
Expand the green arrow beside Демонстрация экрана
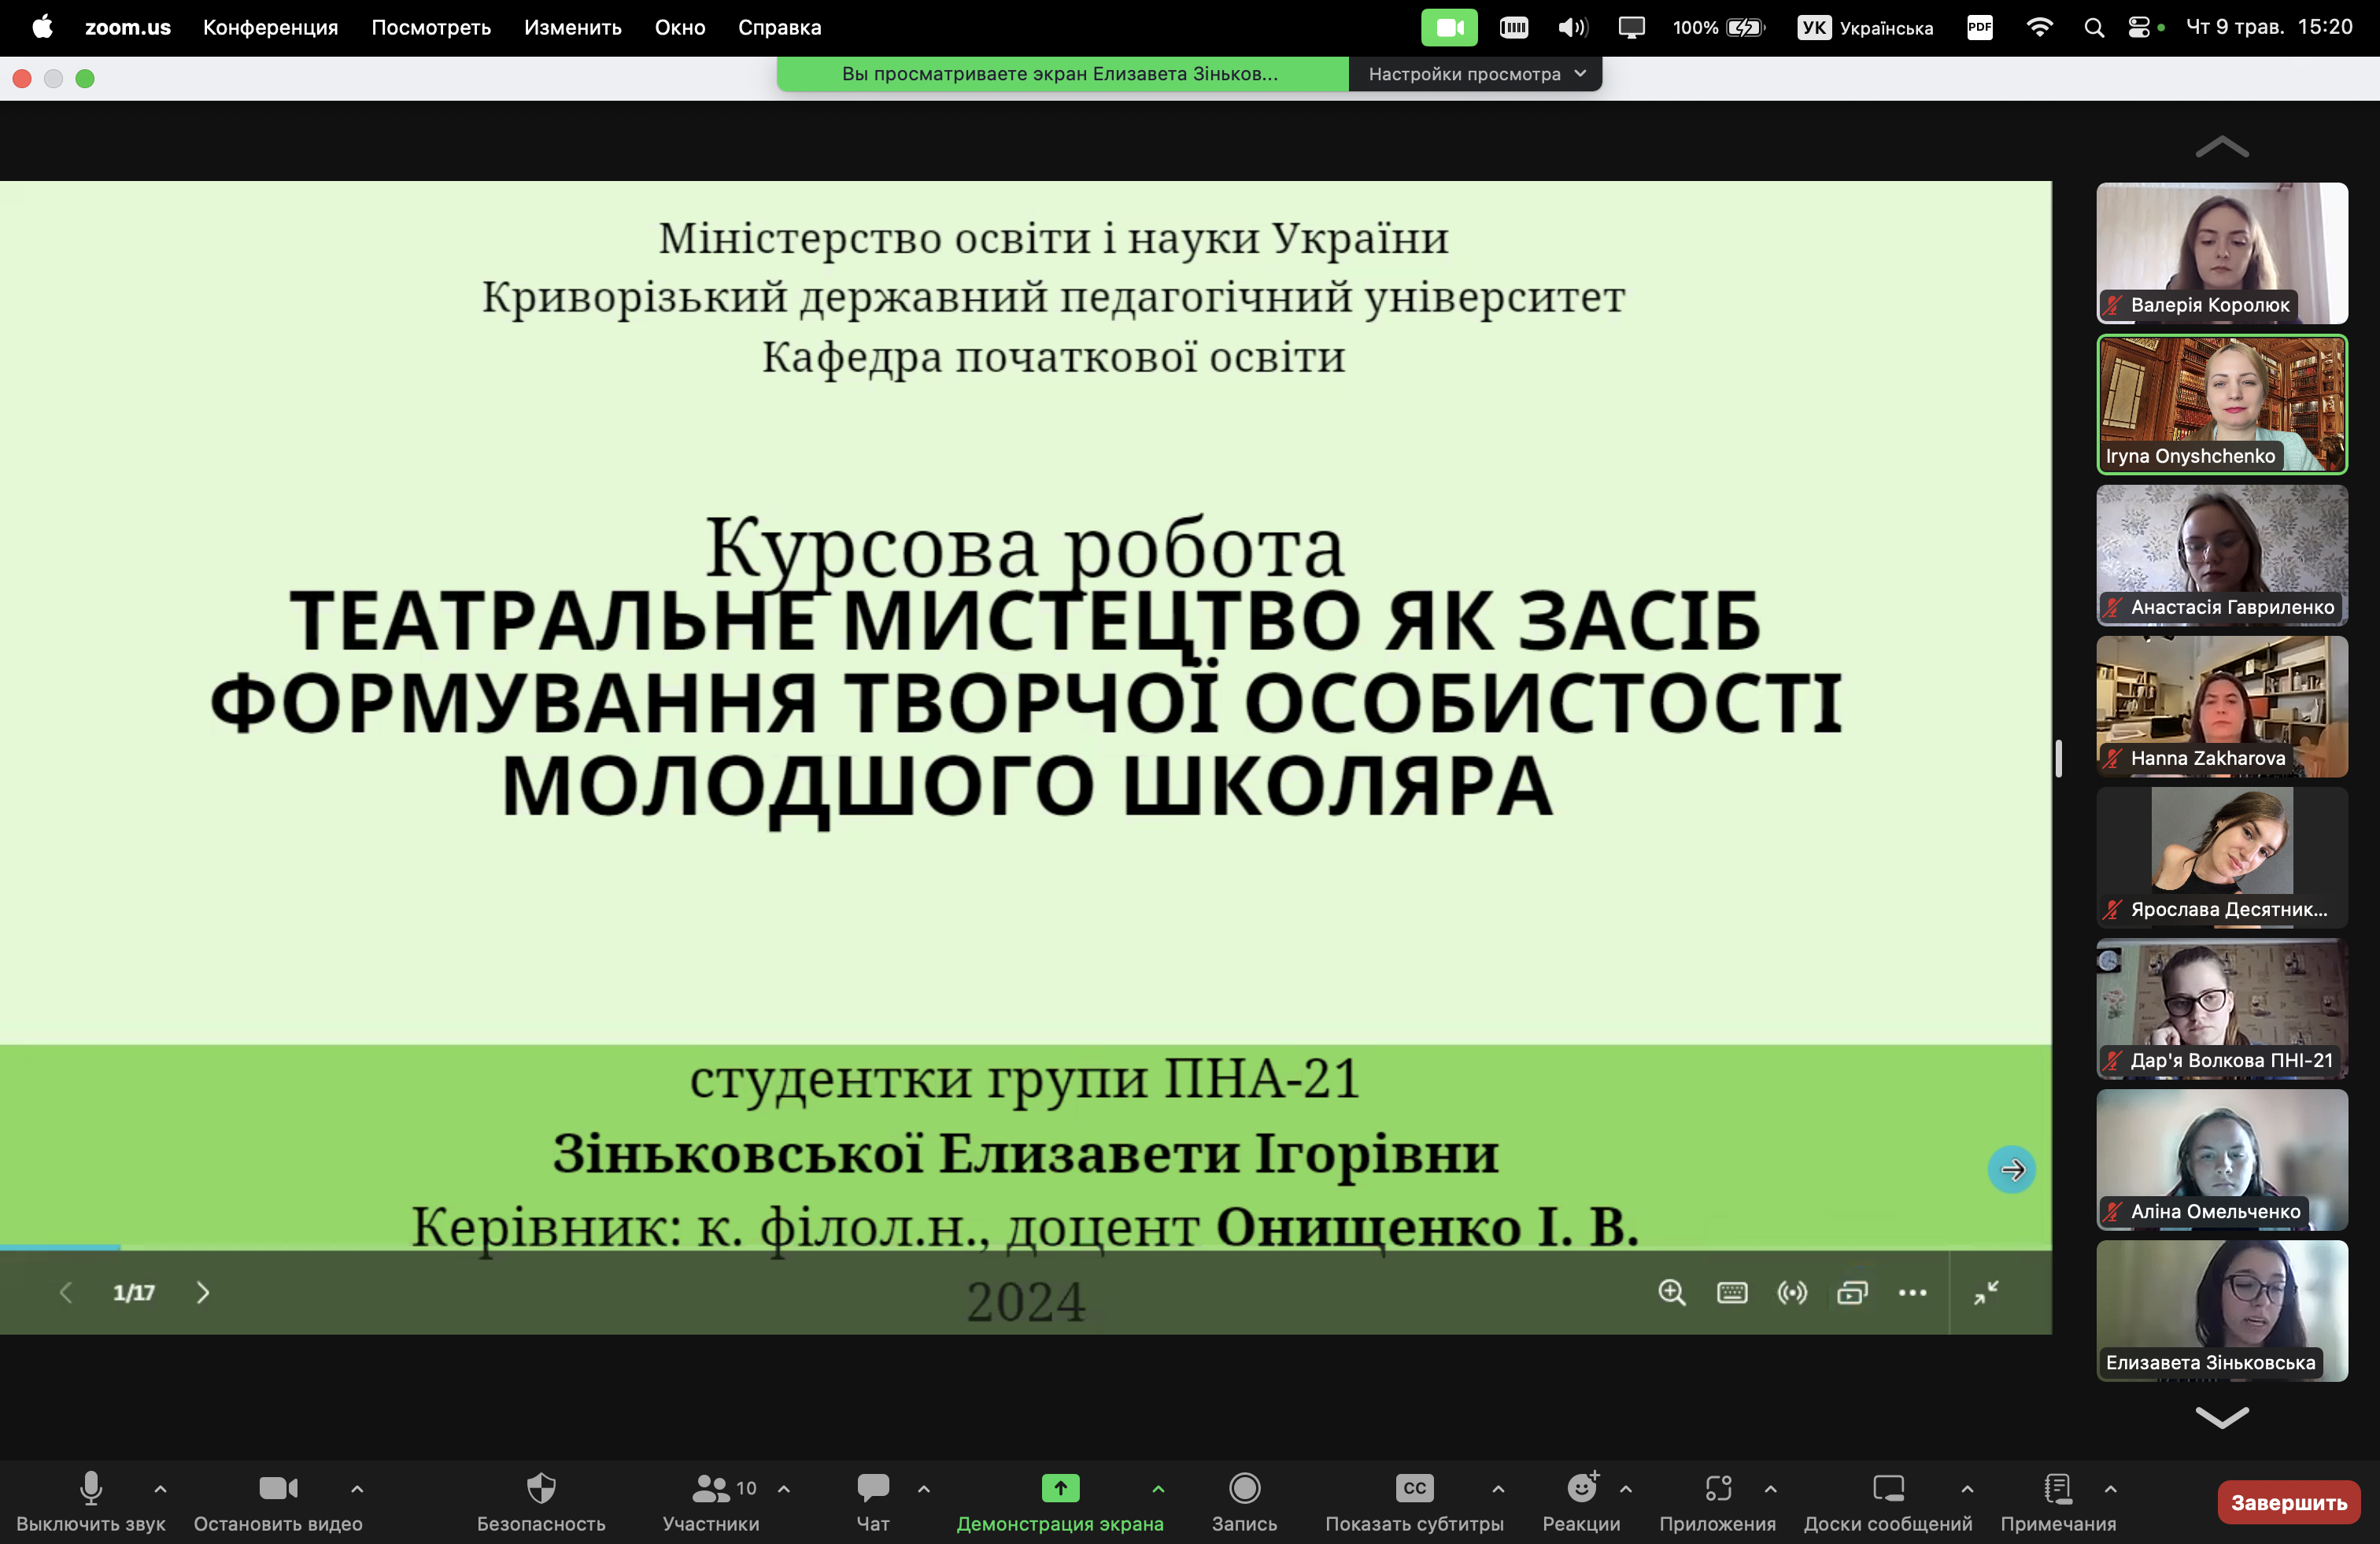tap(1158, 1489)
